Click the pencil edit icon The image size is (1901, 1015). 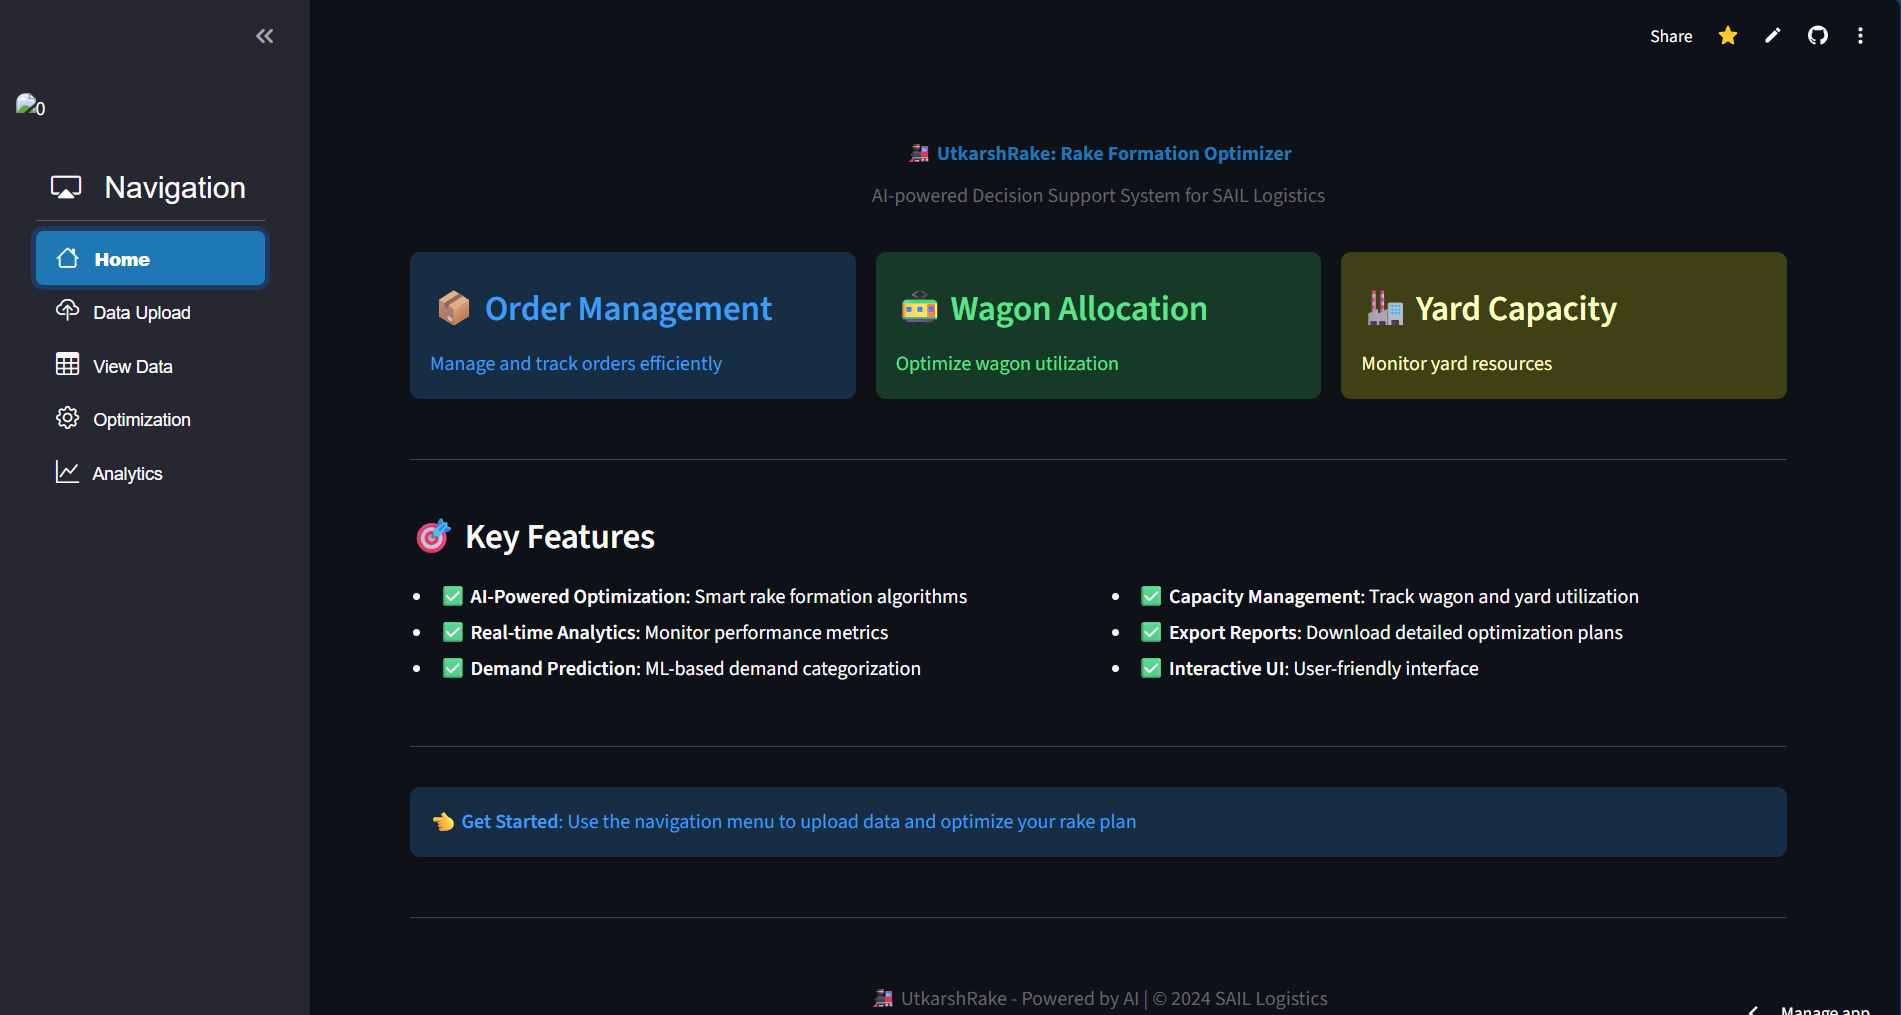[x=1773, y=36]
